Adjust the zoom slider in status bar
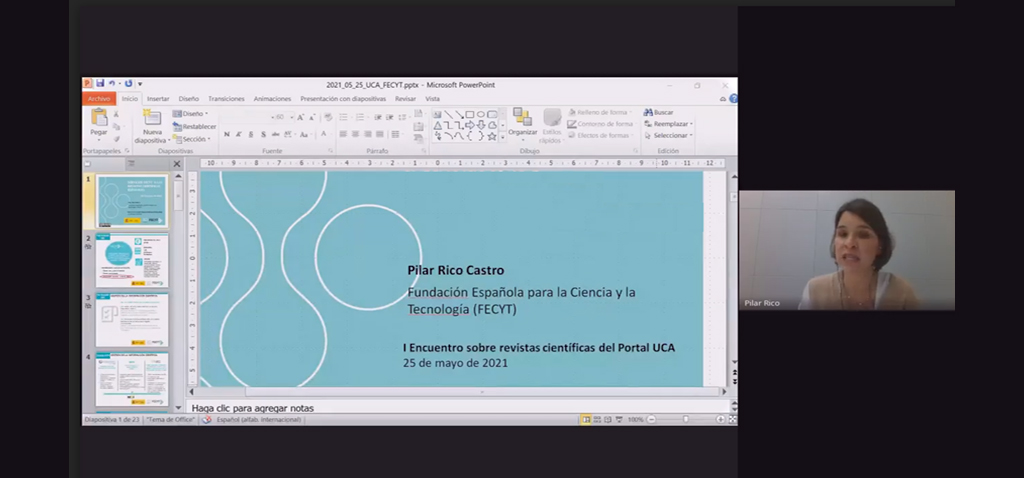 pos(685,419)
